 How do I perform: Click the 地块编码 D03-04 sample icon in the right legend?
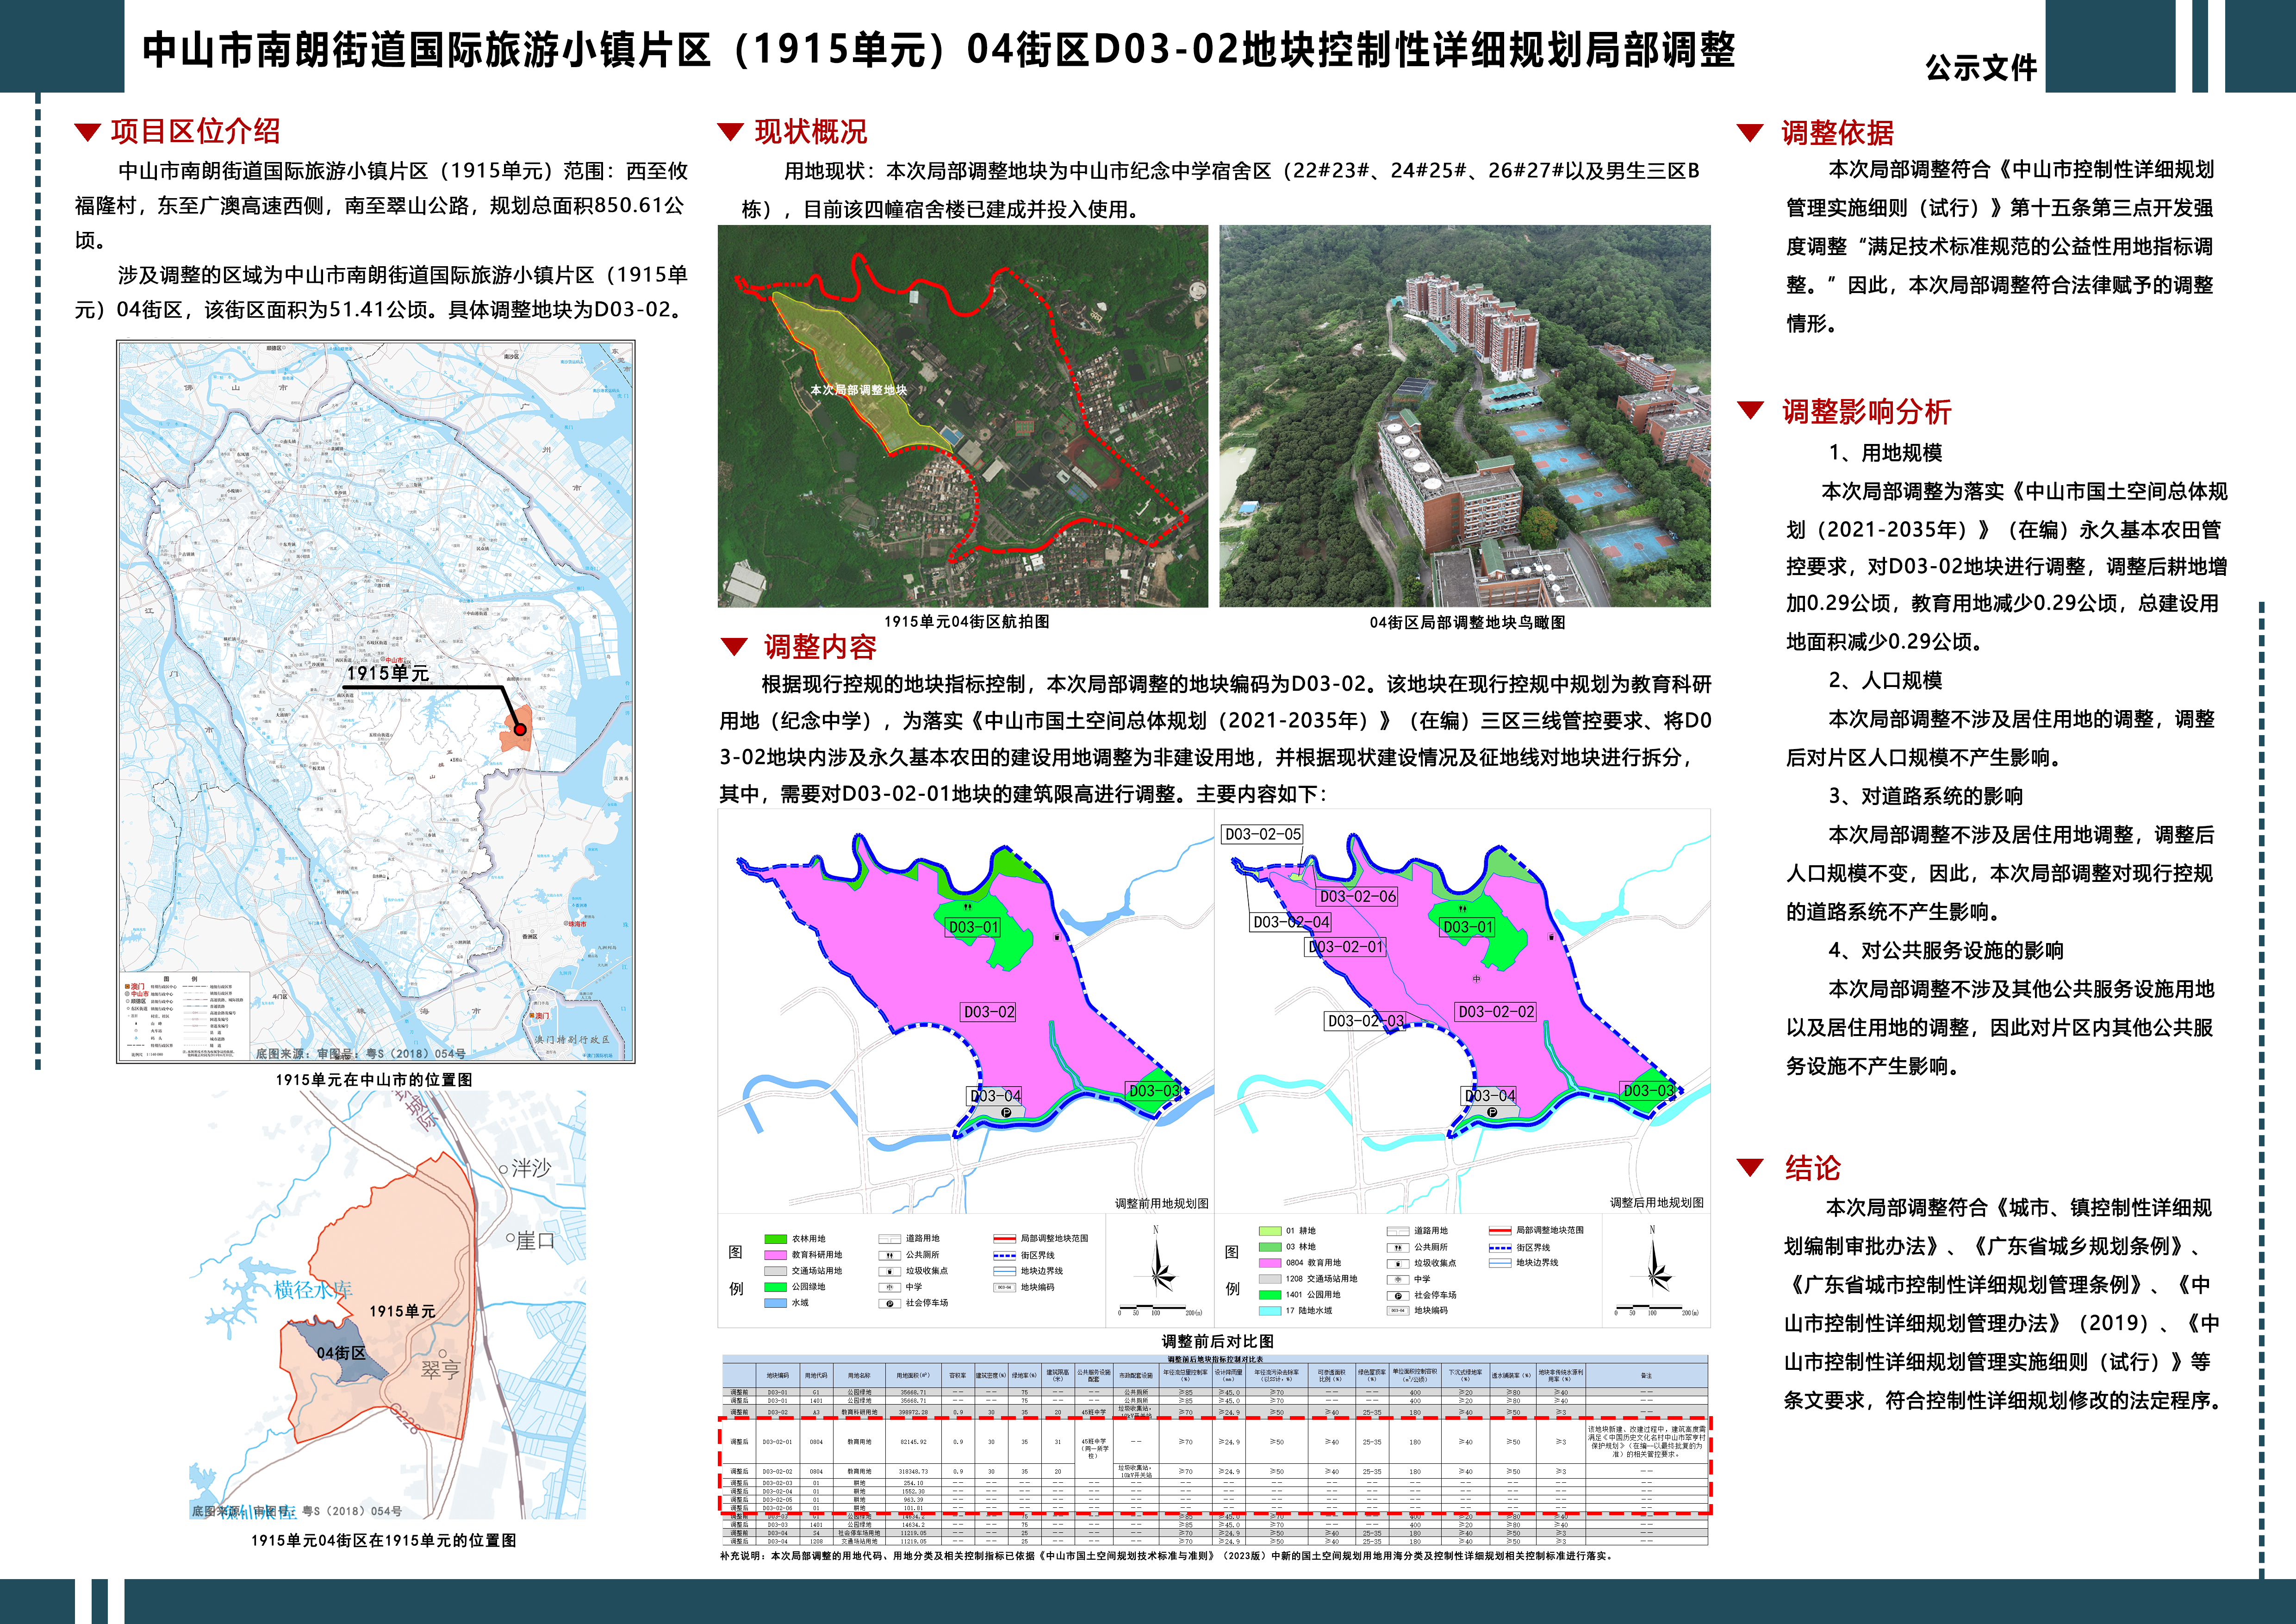tap(1397, 1311)
